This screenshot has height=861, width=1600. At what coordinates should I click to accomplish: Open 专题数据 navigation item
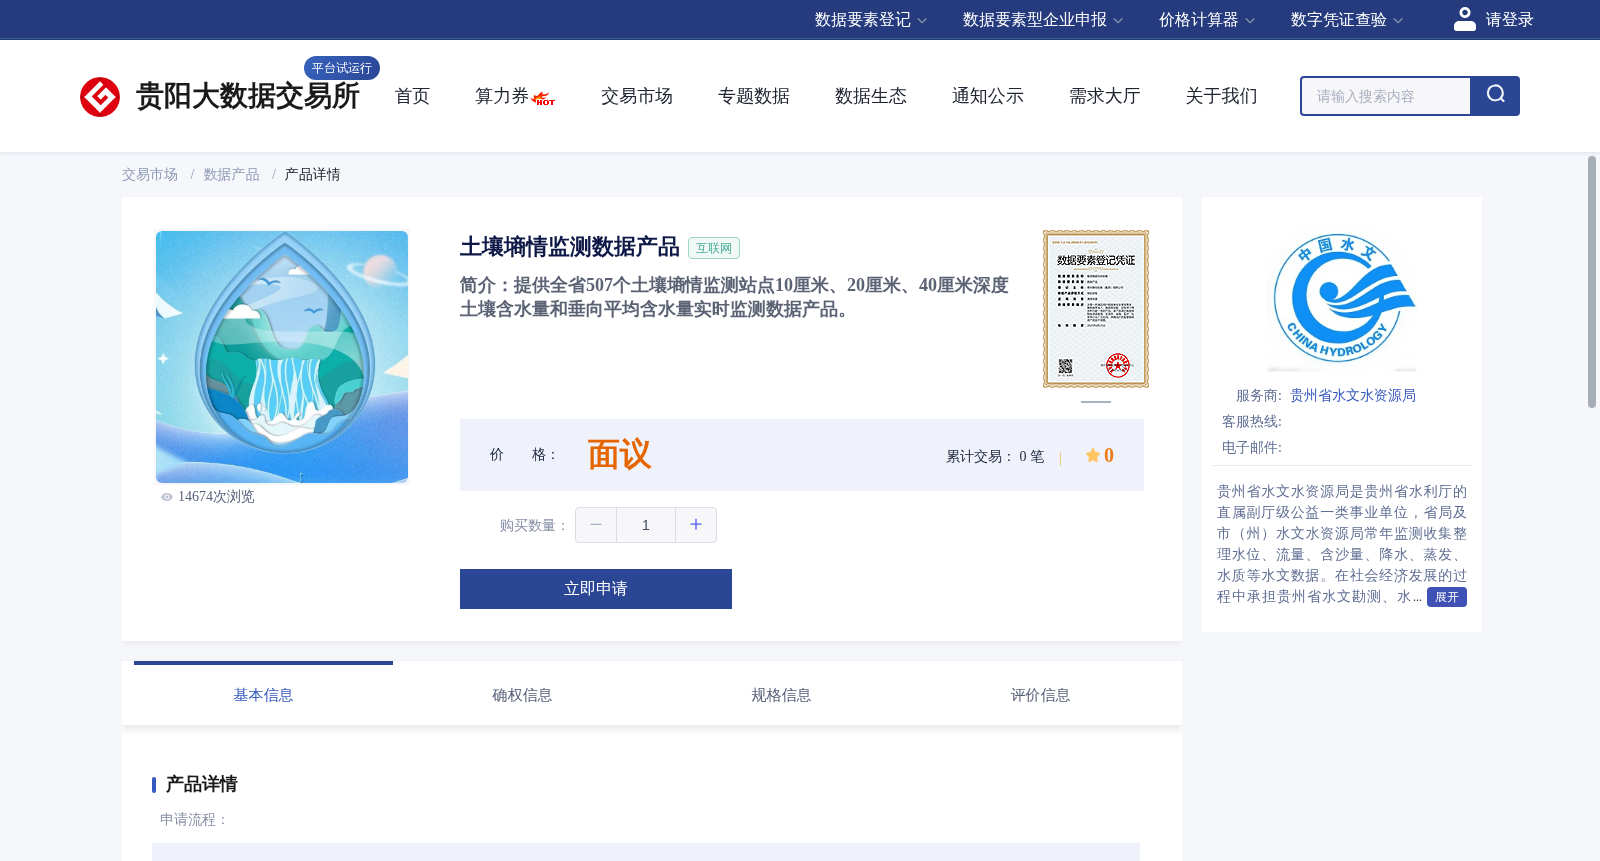[754, 96]
